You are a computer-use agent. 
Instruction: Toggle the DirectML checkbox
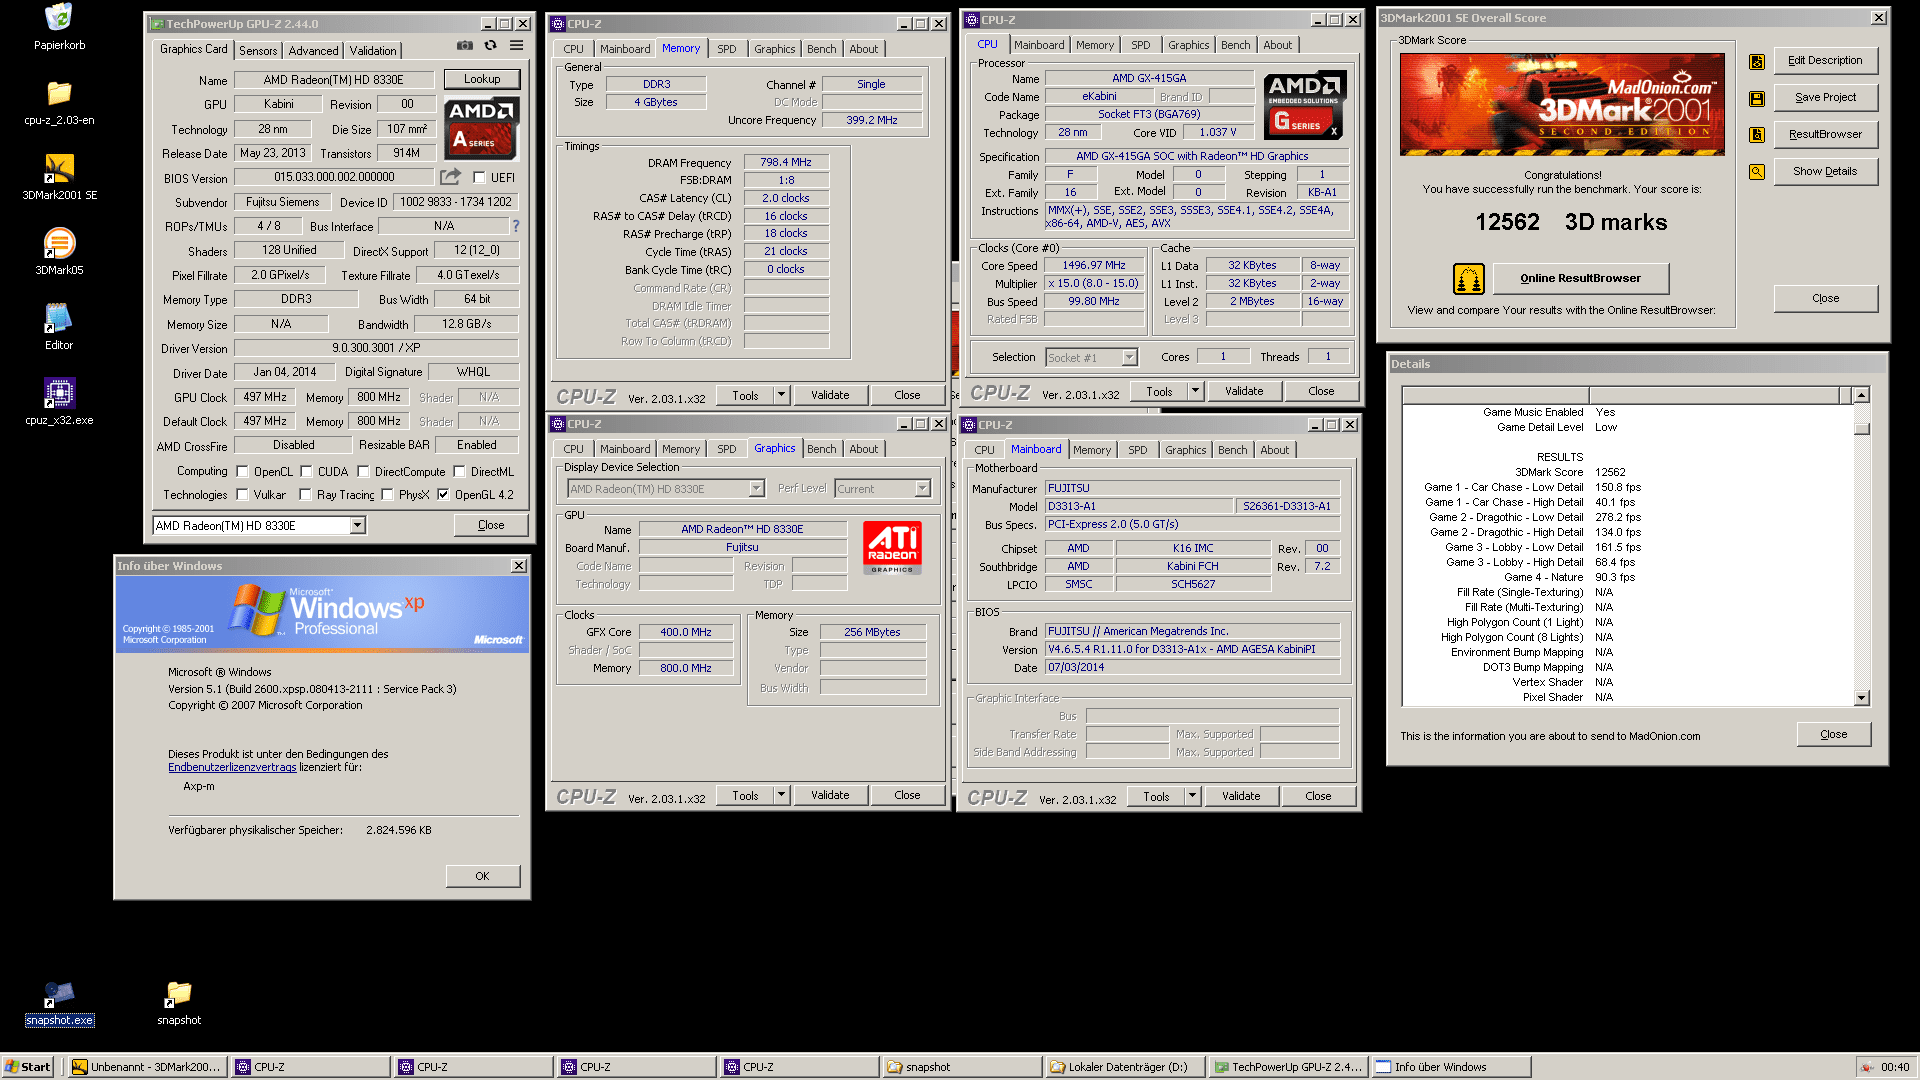pyautogui.click(x=459, y=471)
